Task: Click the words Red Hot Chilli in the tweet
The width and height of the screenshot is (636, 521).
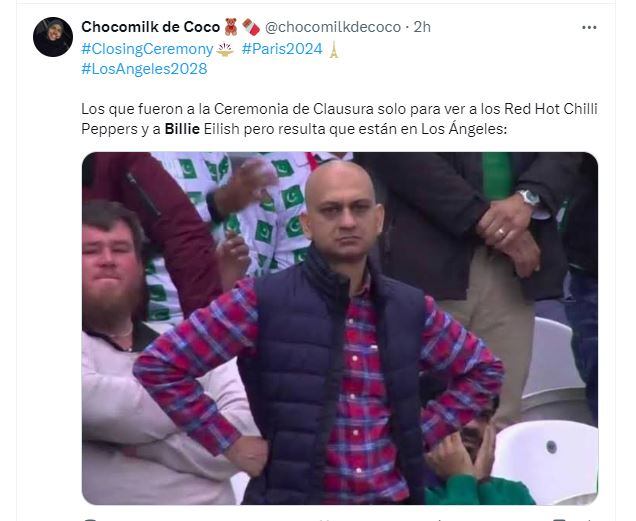Action: pos(551,109)
